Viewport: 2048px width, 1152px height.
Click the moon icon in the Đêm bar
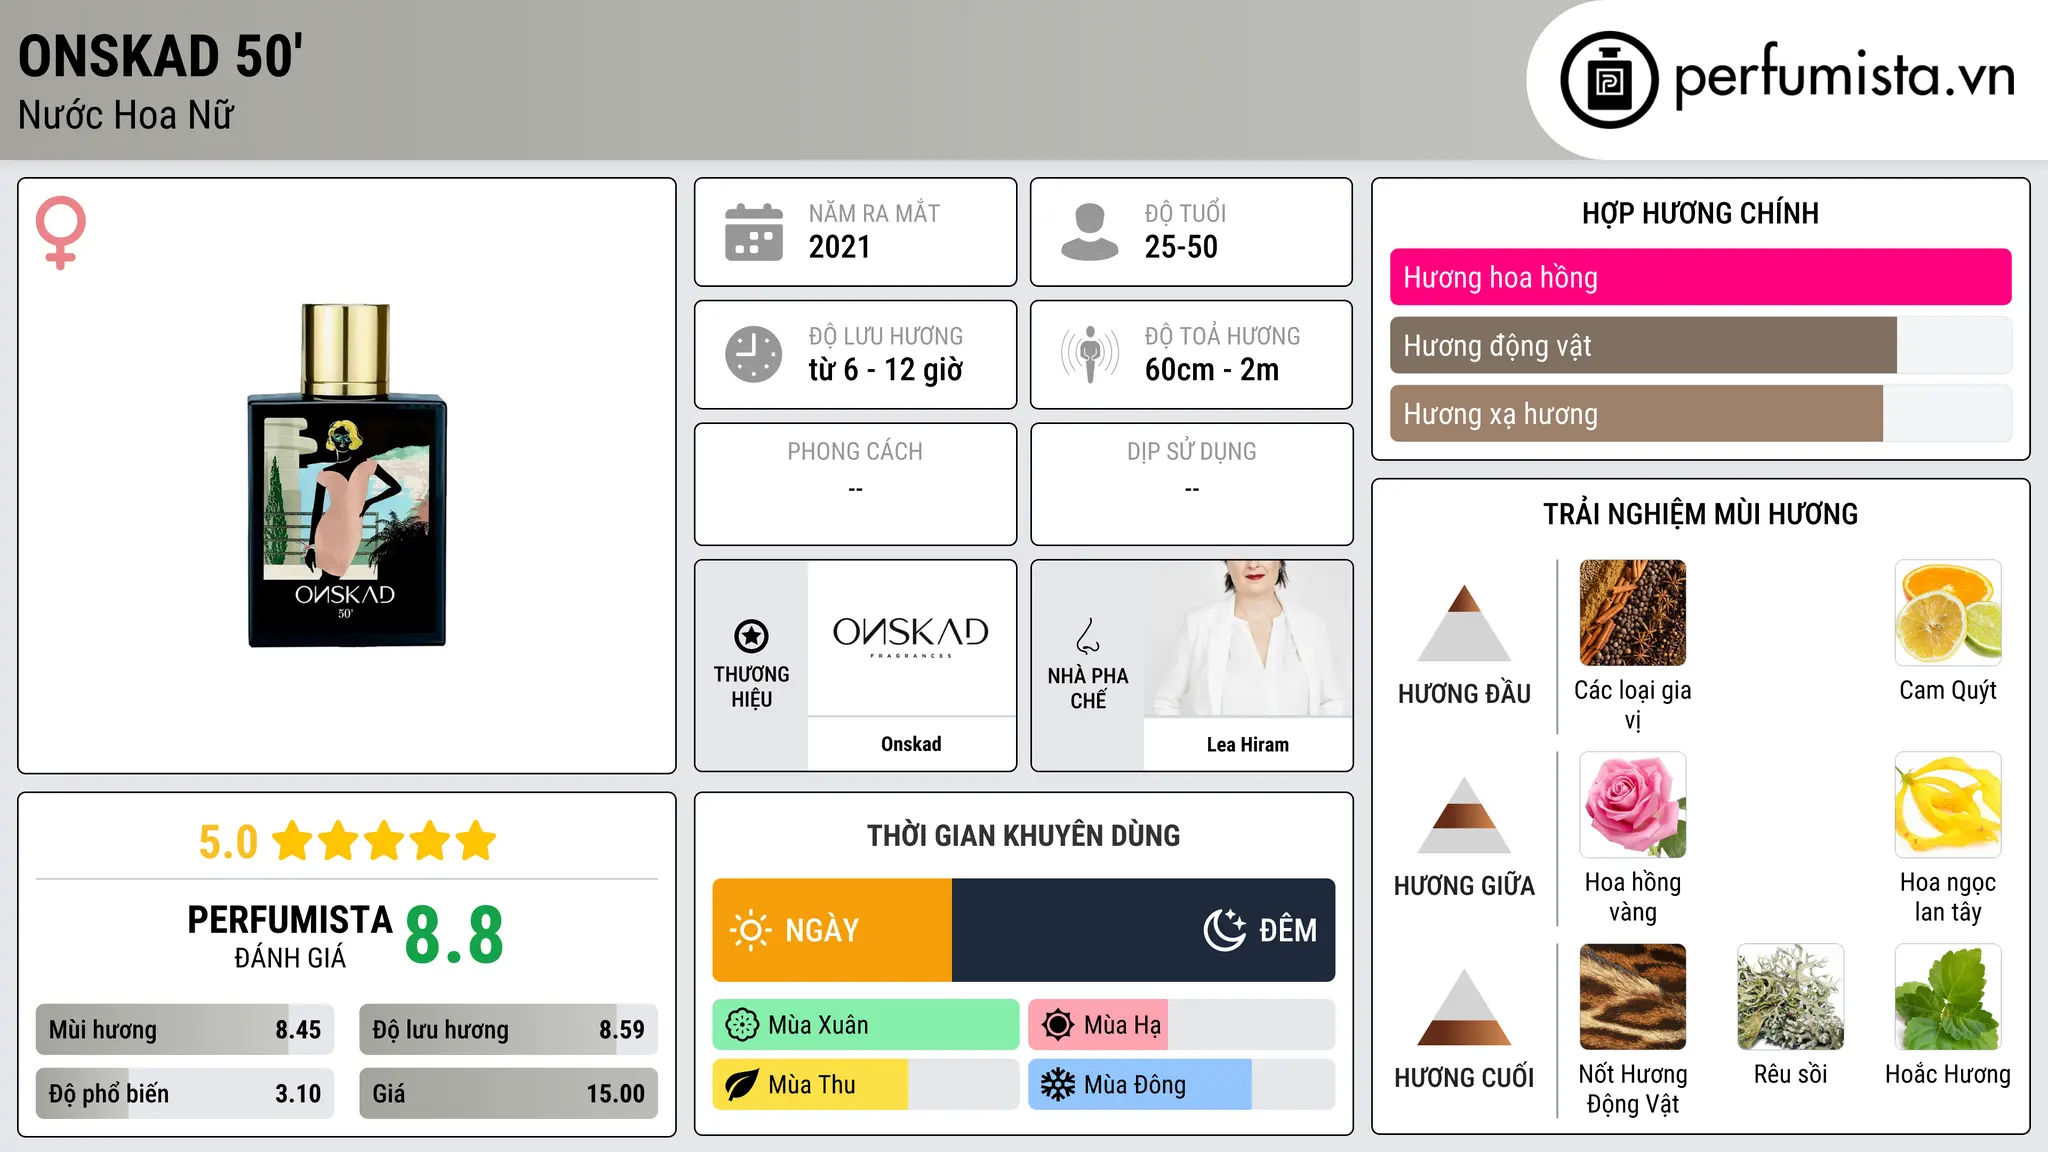(1224, 930)
